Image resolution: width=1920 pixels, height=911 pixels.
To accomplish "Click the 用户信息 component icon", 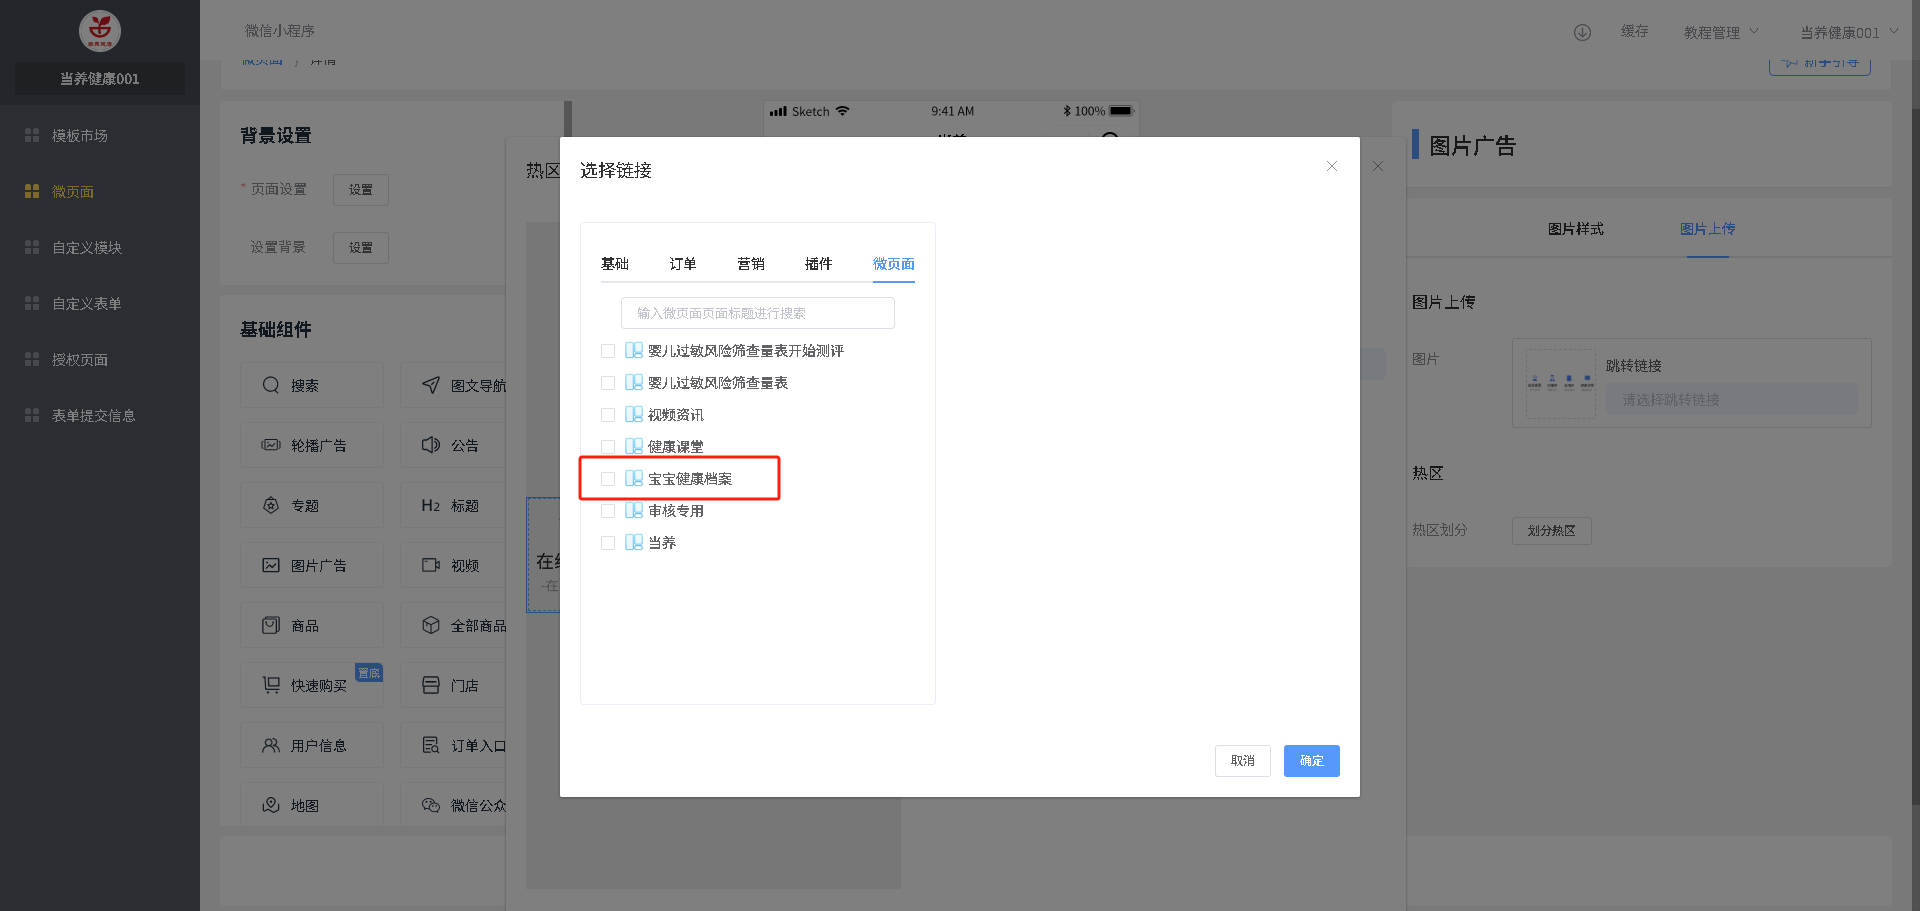I will coord(271,745).
